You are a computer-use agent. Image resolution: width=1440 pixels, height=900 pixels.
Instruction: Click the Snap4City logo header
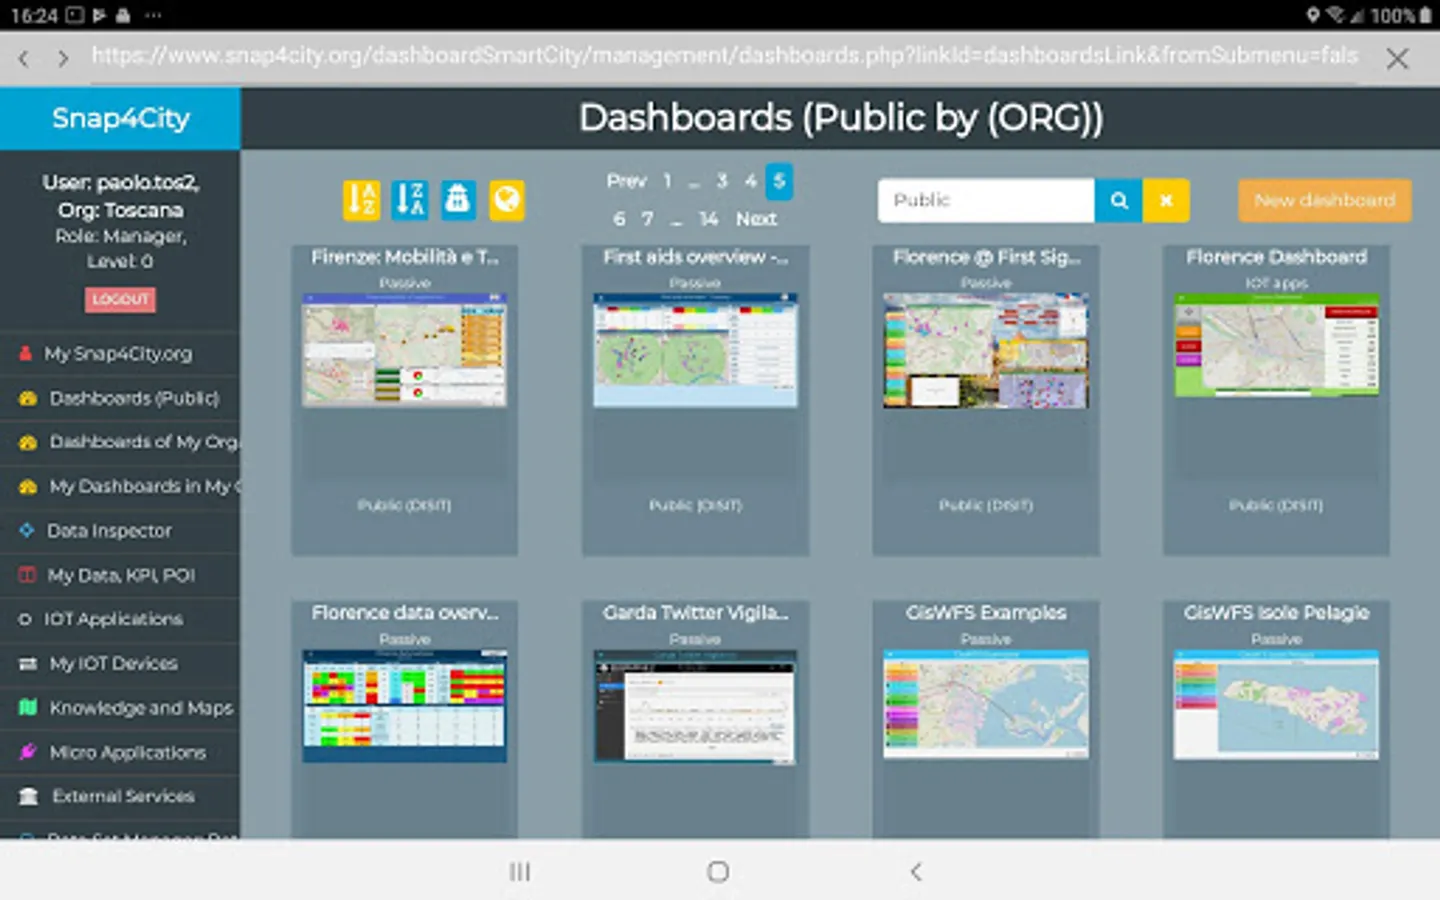pos(120,118)
